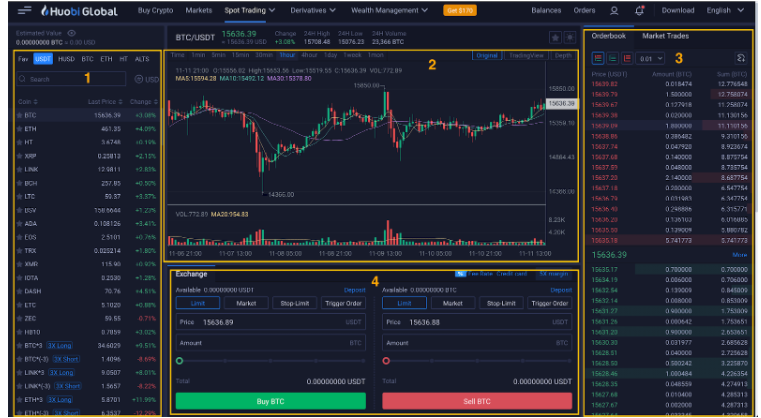Open the user account profile icon

614,11
